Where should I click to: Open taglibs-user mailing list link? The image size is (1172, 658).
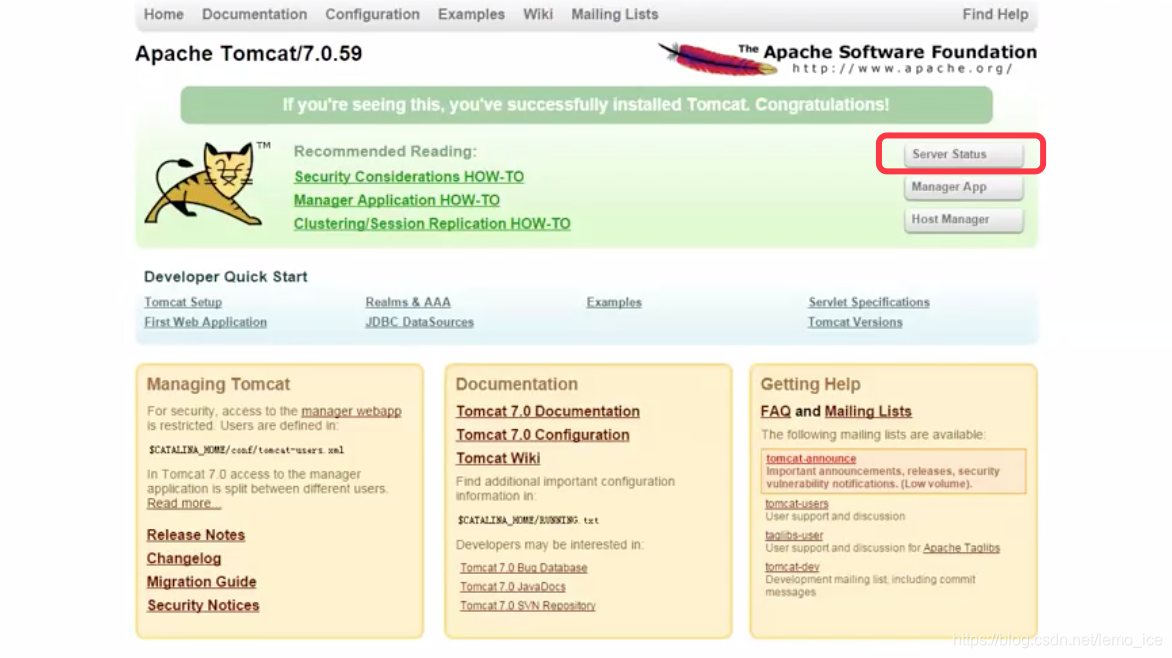point(794,535)
